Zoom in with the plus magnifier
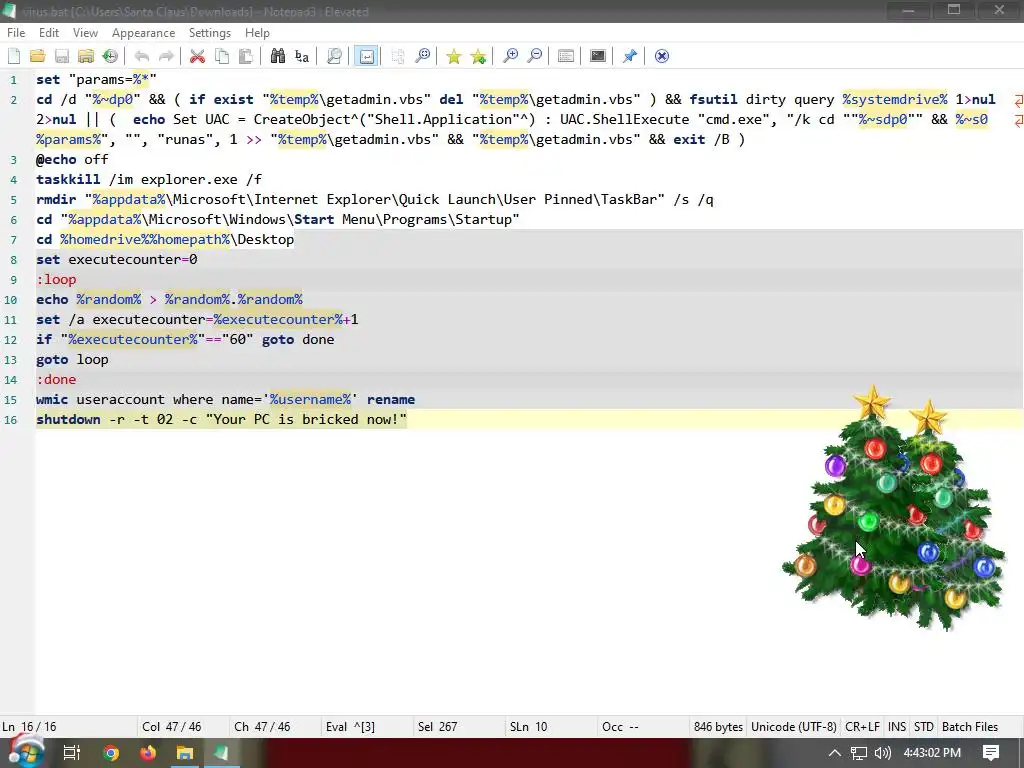This screenshot has height=768, width=1024. pyautogui.click(x=510, y=56)
